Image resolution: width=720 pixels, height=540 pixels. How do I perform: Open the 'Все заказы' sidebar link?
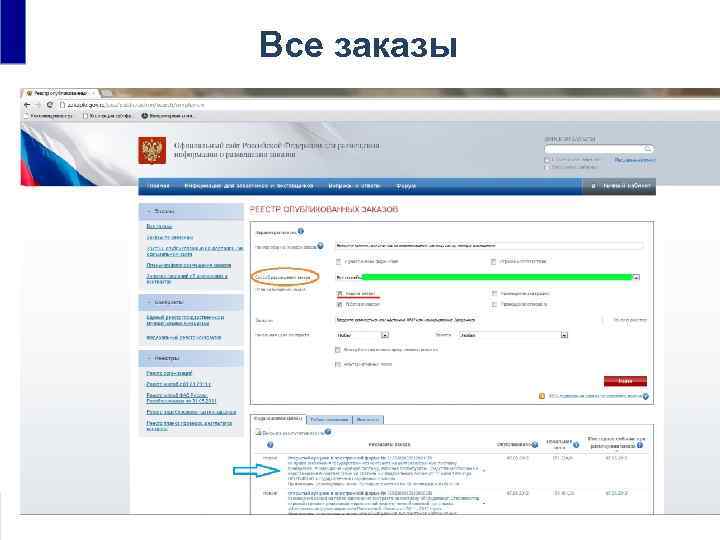159,226
